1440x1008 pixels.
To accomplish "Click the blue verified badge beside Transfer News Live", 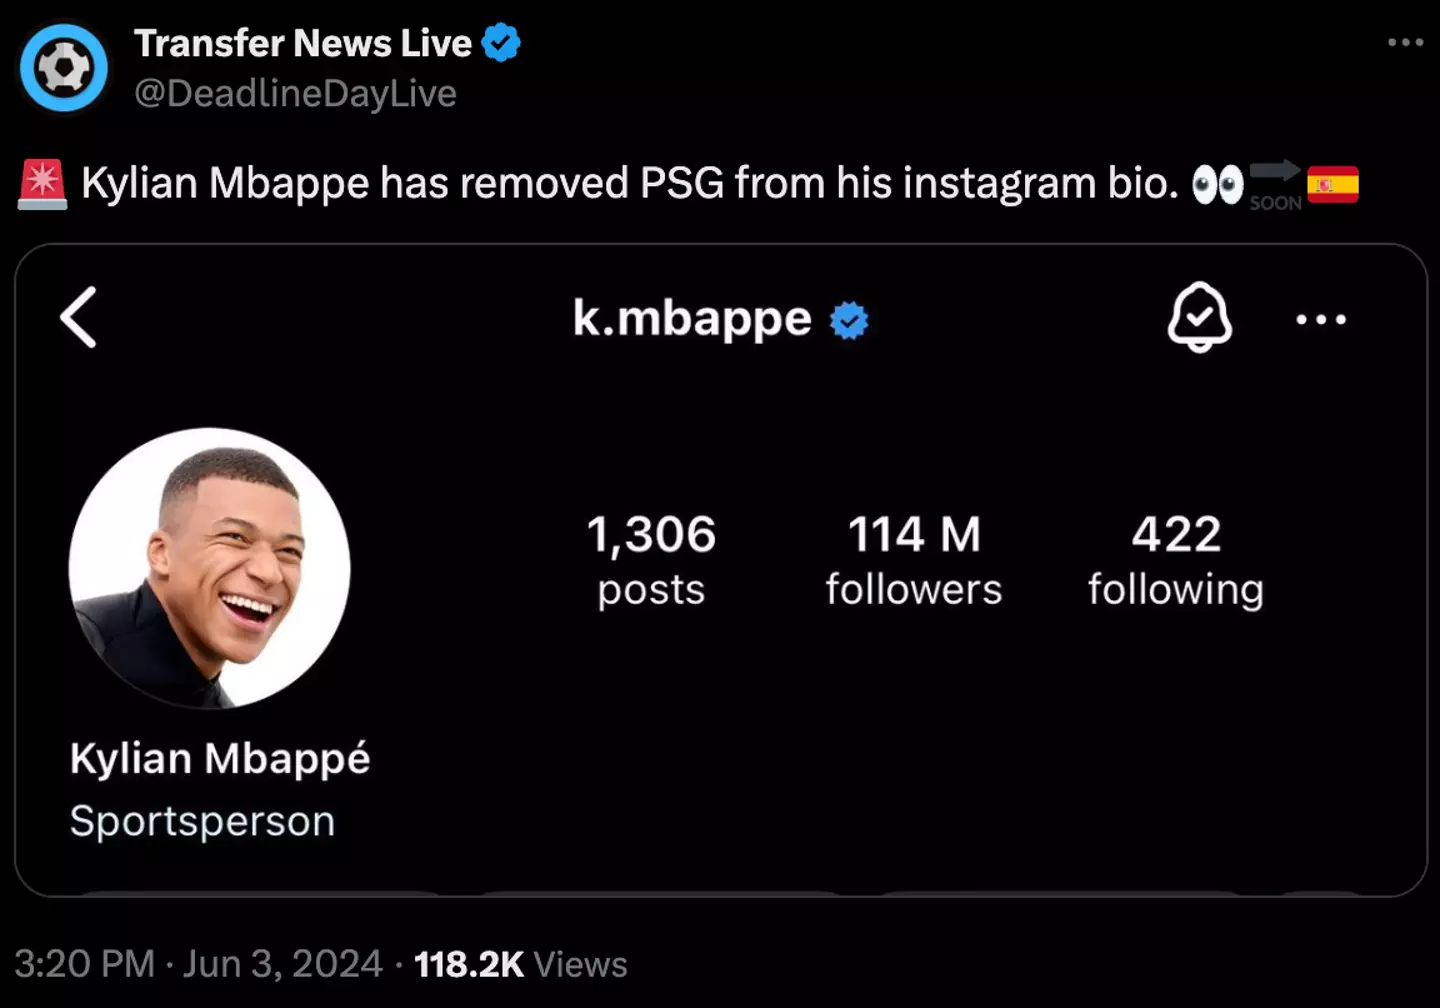I will [501, 43].
